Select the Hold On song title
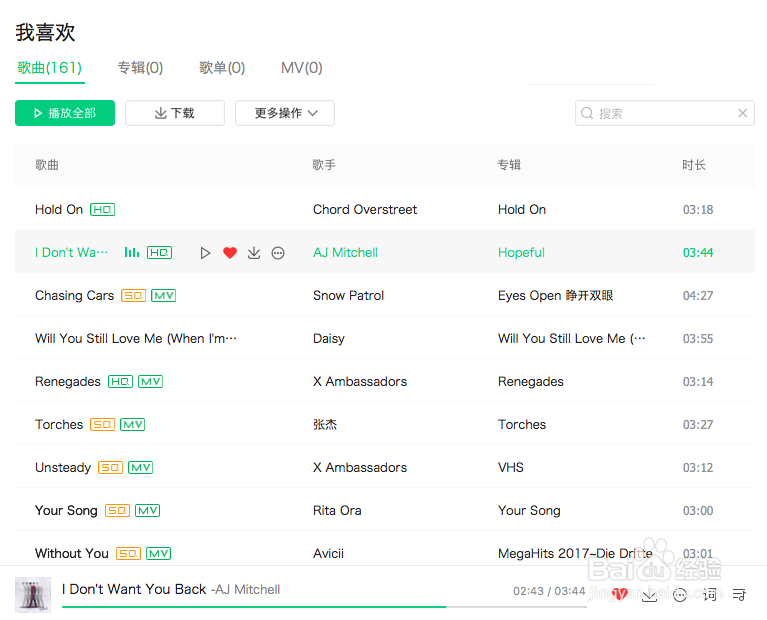 coord(59,209)
